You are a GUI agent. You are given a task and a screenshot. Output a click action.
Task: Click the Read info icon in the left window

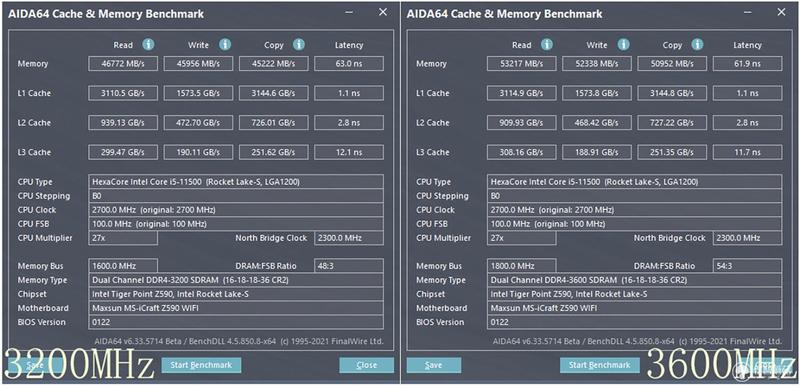[148, 45]
